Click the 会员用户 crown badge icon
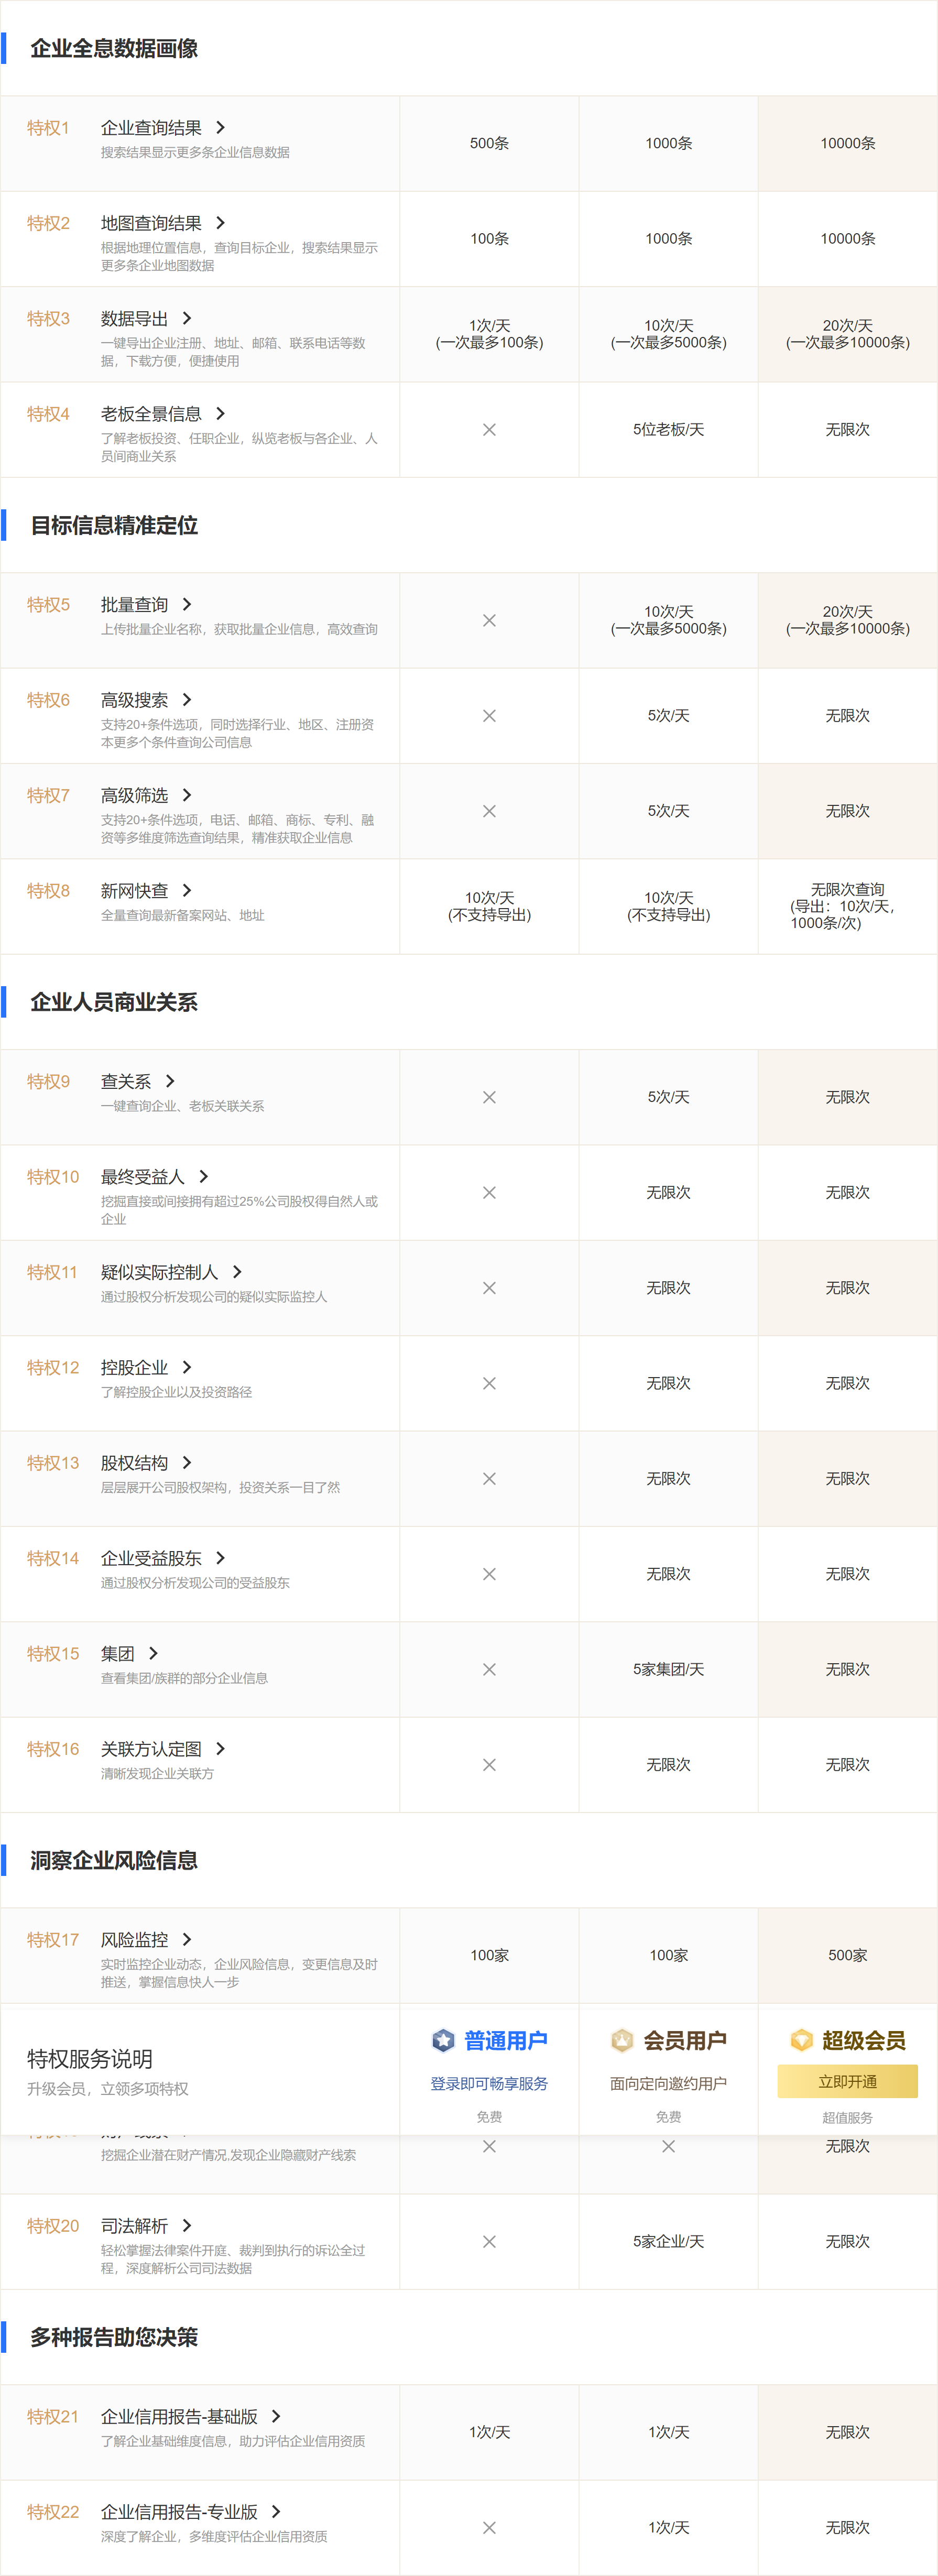Image resolution: width=938 pixels, height=2576 pixels. 622,2040
